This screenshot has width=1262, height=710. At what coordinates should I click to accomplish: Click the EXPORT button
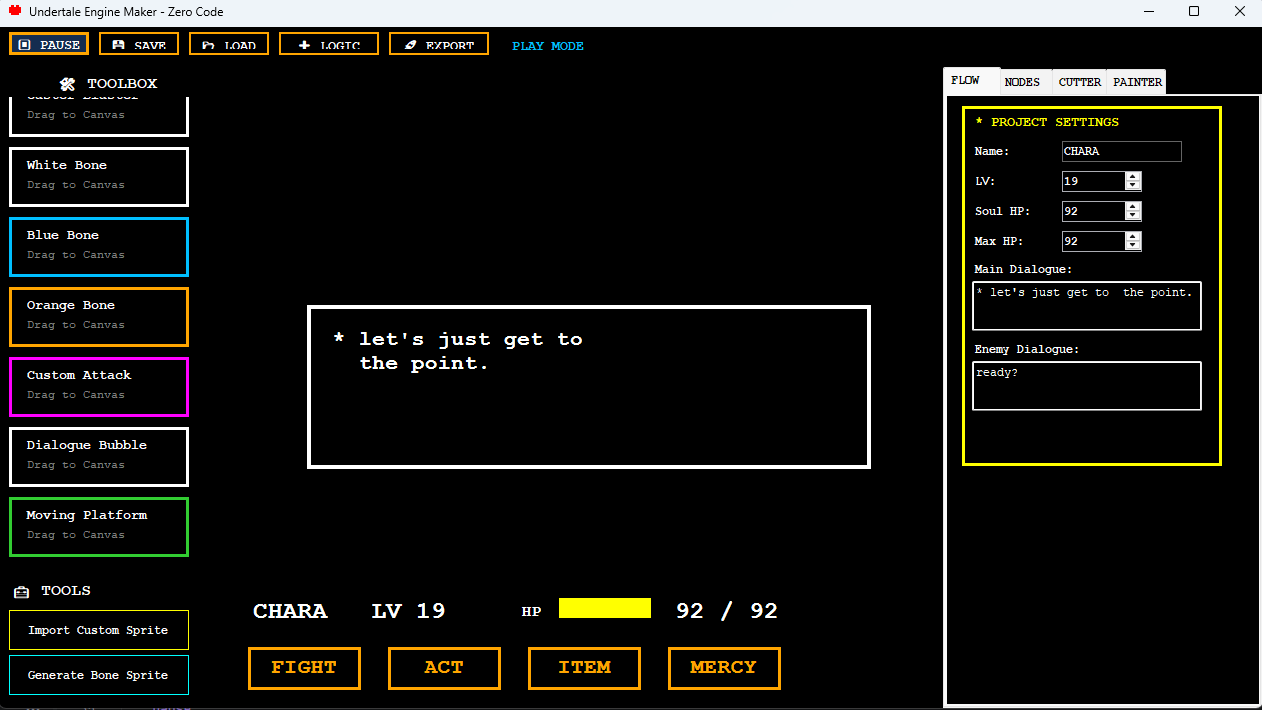pos(439,44)
